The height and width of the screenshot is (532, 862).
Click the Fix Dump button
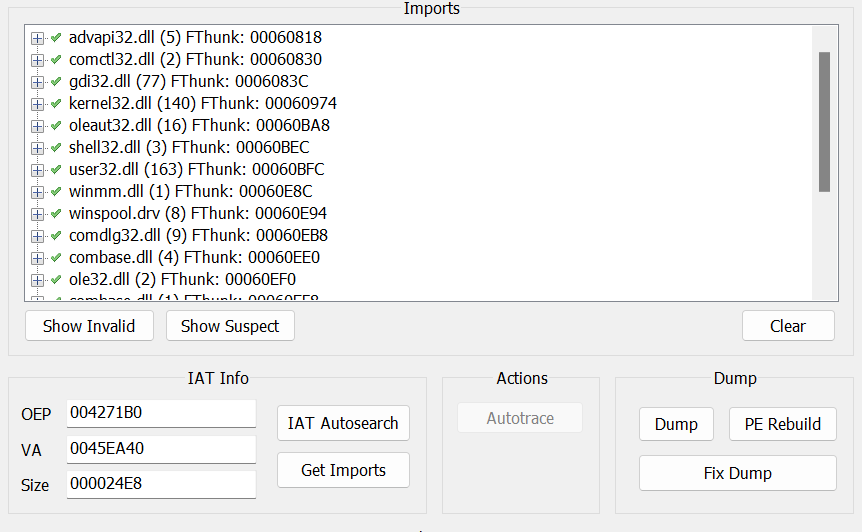coord(738,473)
